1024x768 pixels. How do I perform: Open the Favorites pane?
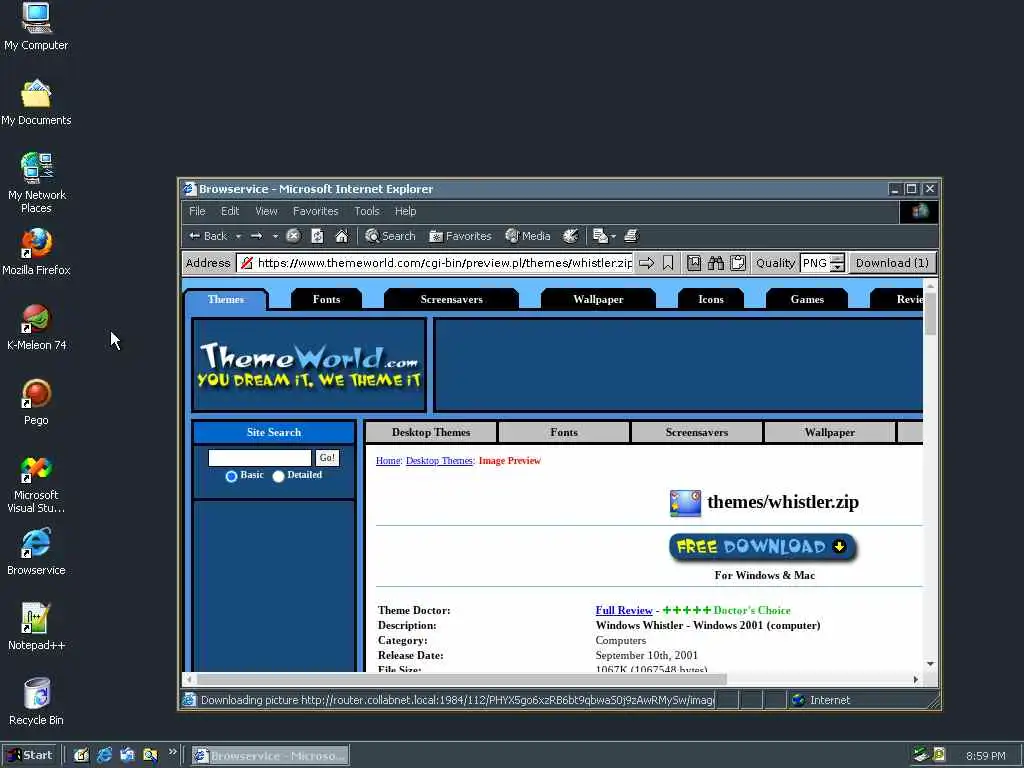coord(460,236)
